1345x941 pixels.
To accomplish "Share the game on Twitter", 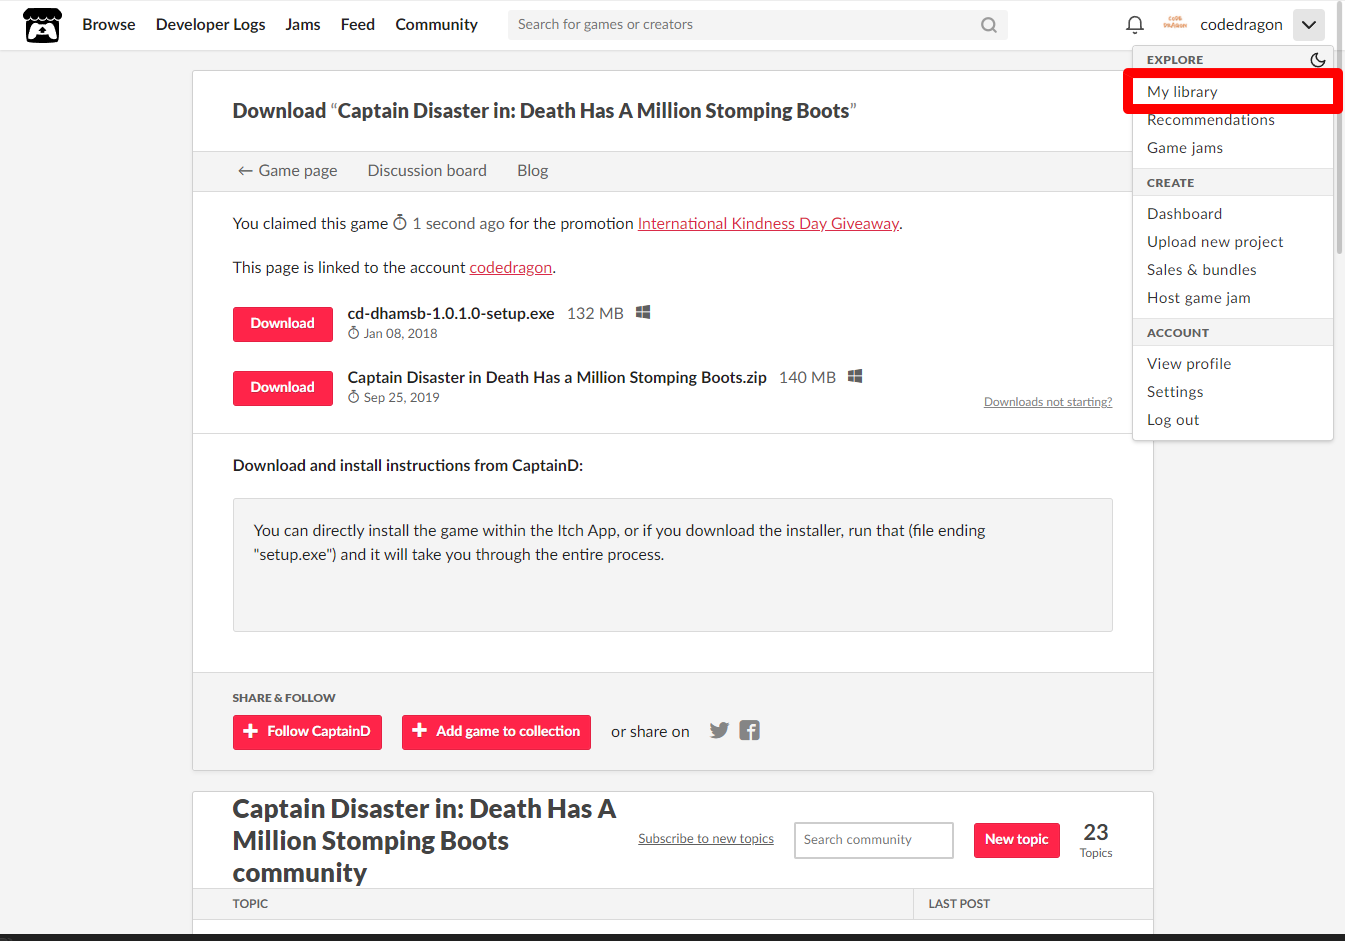I will pyautogui.click(x=719, y=731).
